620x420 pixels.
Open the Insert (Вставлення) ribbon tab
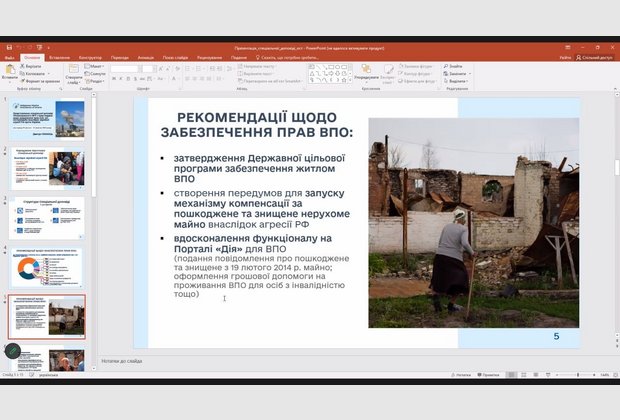click(x=59, y=57)
